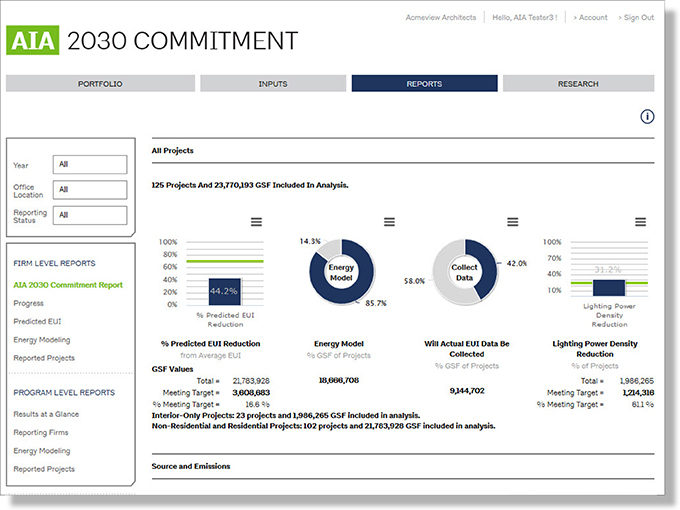Click the 18,668,708 Energy Model GSF value

[x=339, y=380]
